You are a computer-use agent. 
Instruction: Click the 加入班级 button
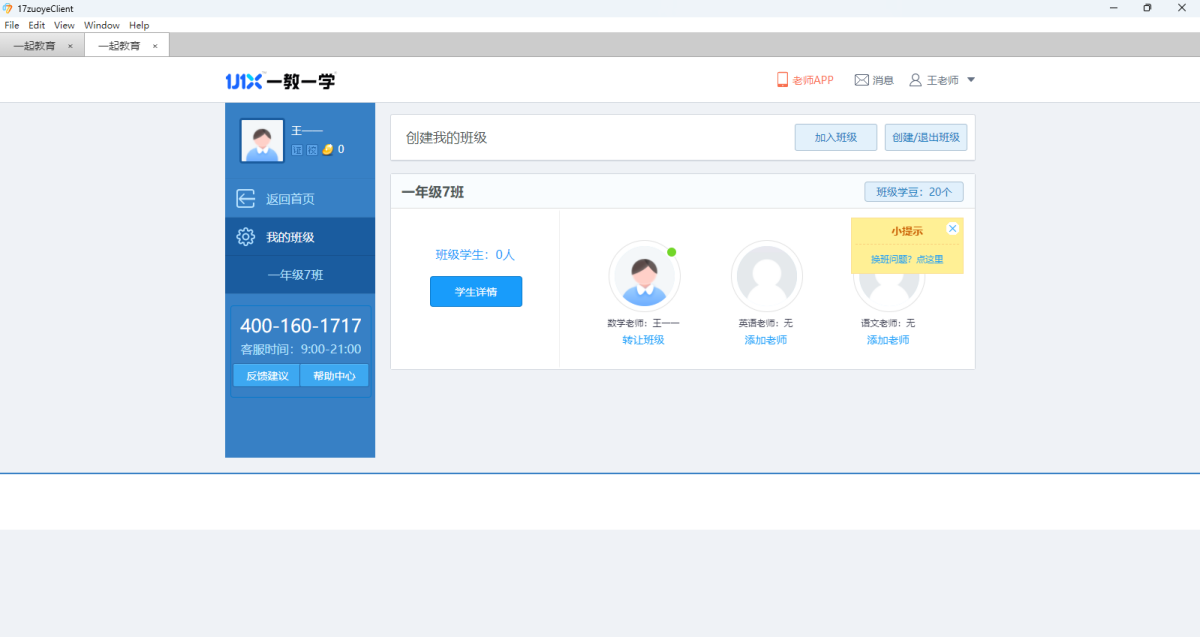pos(835,137)
